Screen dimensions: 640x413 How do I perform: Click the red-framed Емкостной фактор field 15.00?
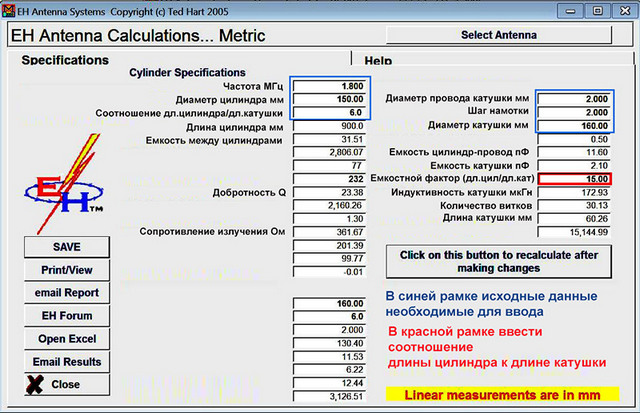(x=575, y=179)
